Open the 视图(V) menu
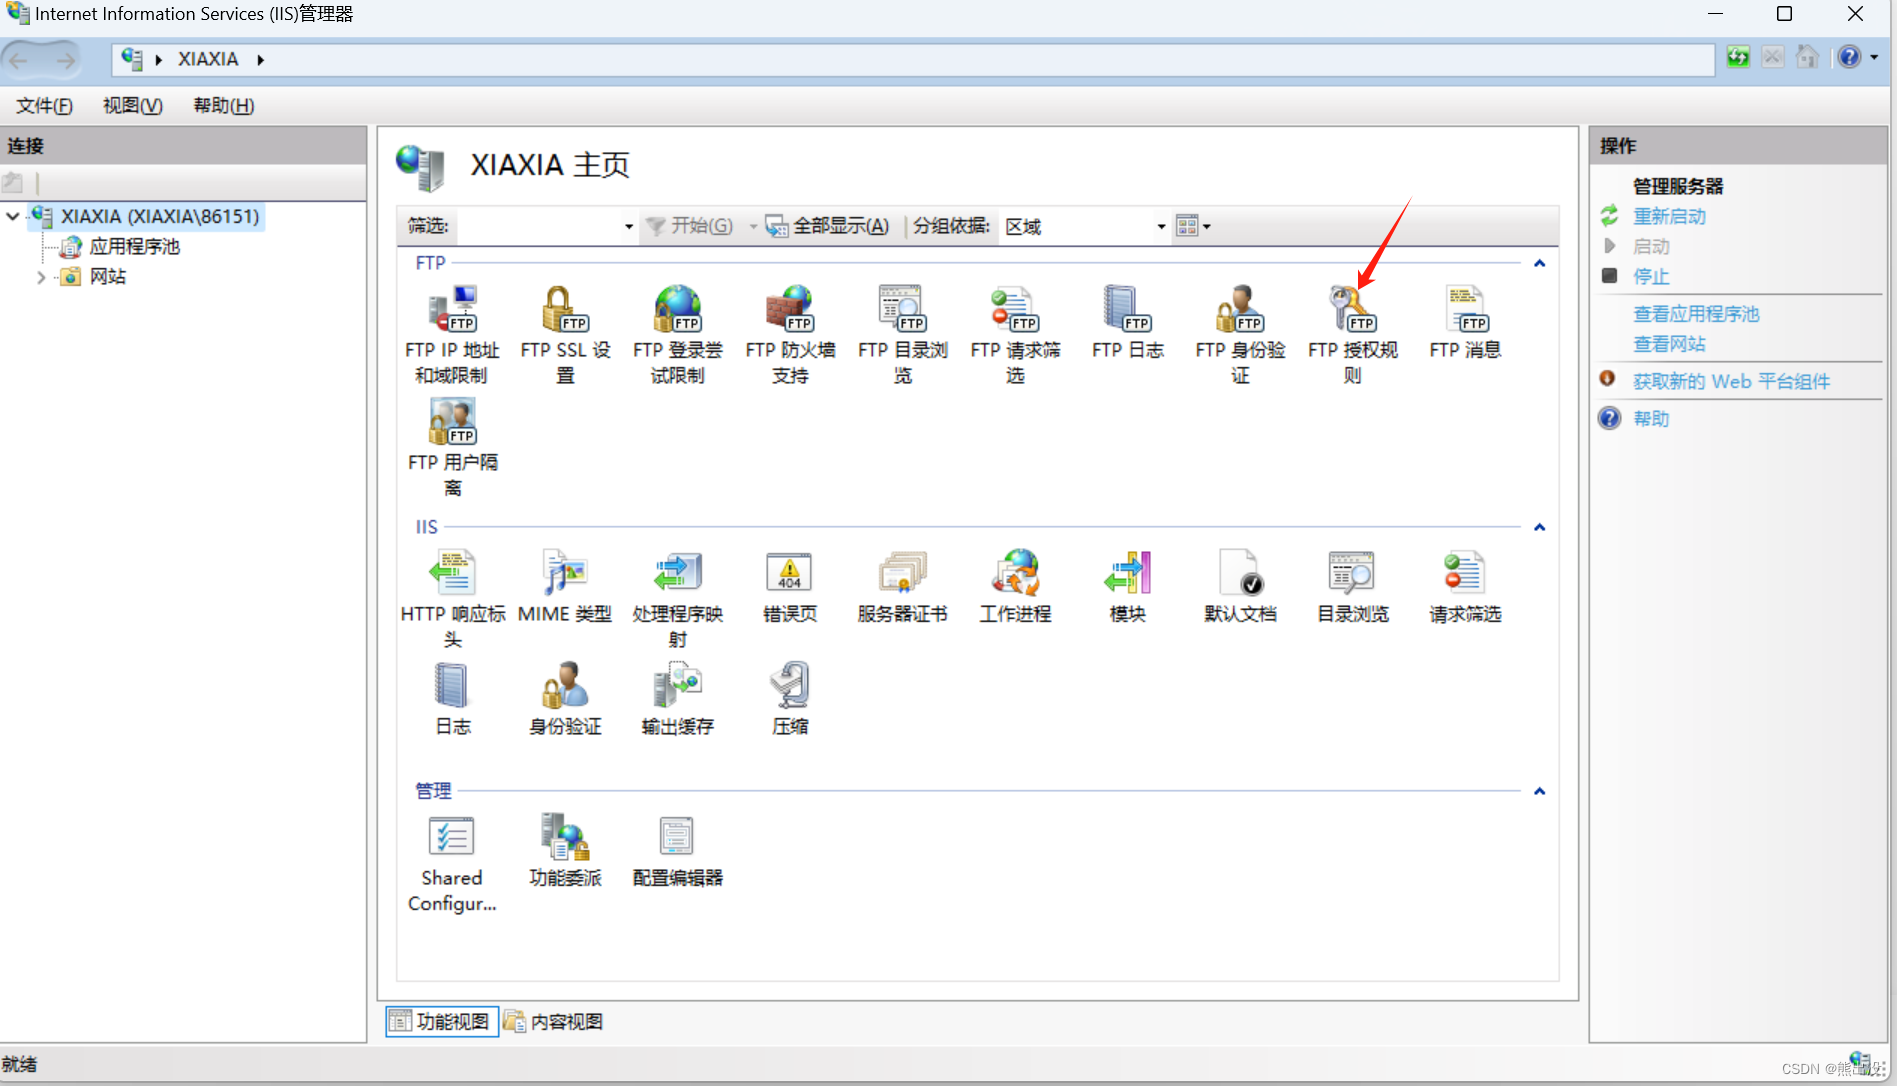1897x1086 pixels. (132, 106)
